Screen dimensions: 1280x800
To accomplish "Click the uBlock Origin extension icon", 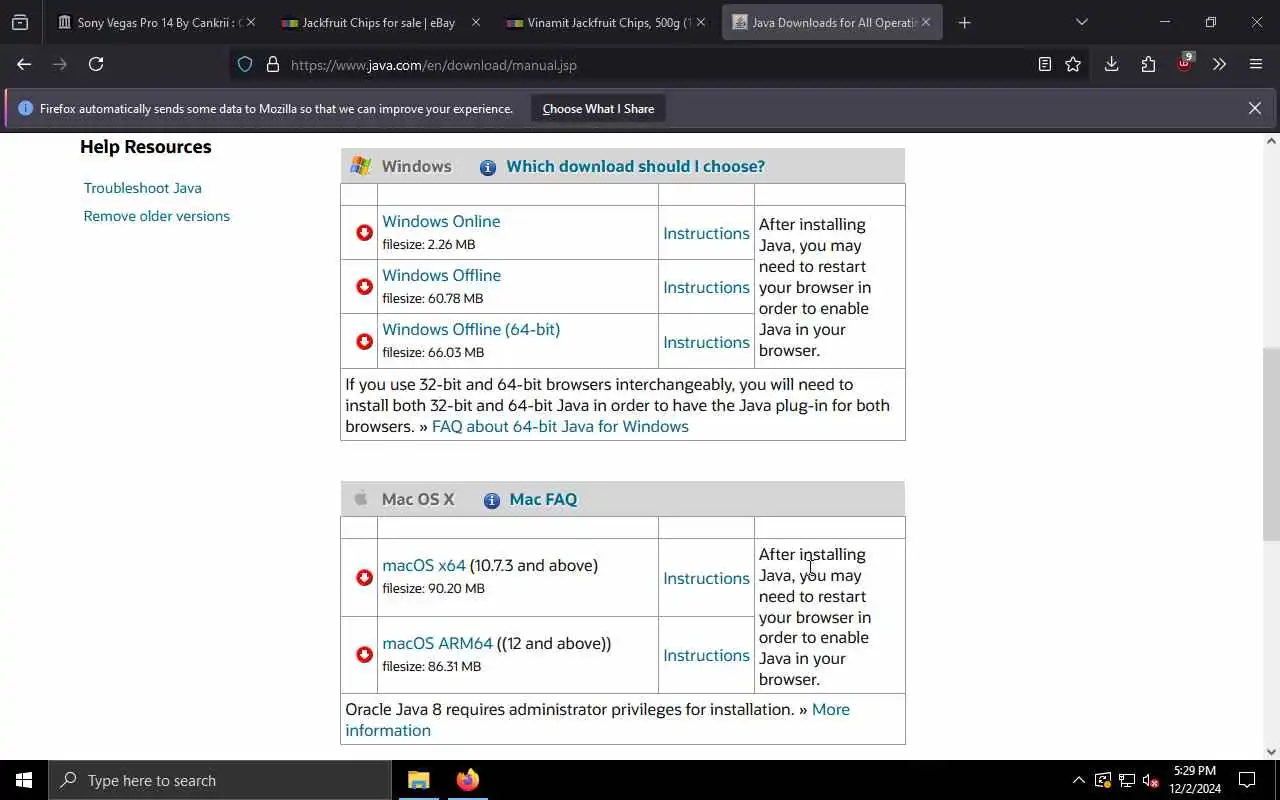I will (x=1184, y=64).
